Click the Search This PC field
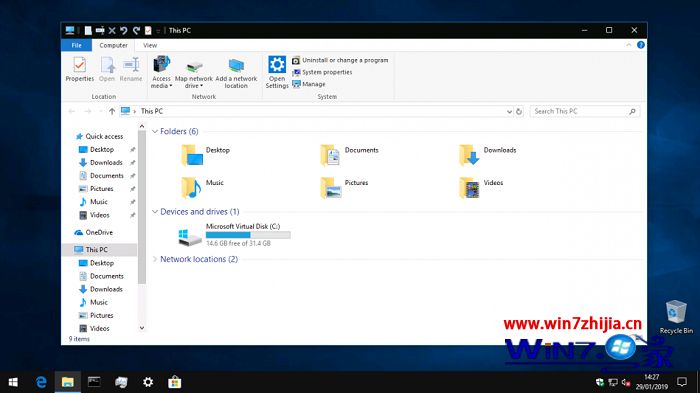The height and width of the screenshot is (393, 700). 584,111
